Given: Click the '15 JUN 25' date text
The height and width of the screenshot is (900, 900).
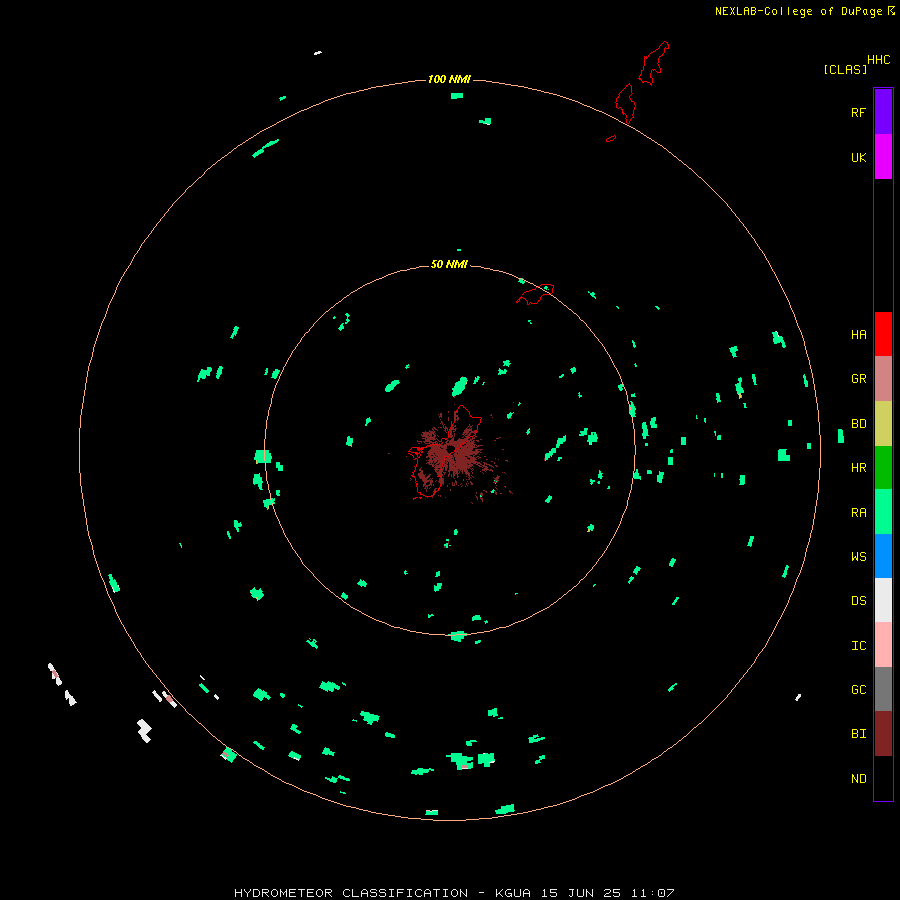Looking at the screenshot, I should tap(581, 893).
